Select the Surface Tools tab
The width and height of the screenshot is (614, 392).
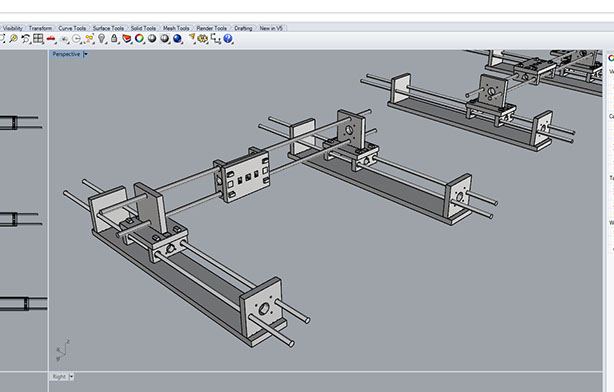(x=108, y=28)
